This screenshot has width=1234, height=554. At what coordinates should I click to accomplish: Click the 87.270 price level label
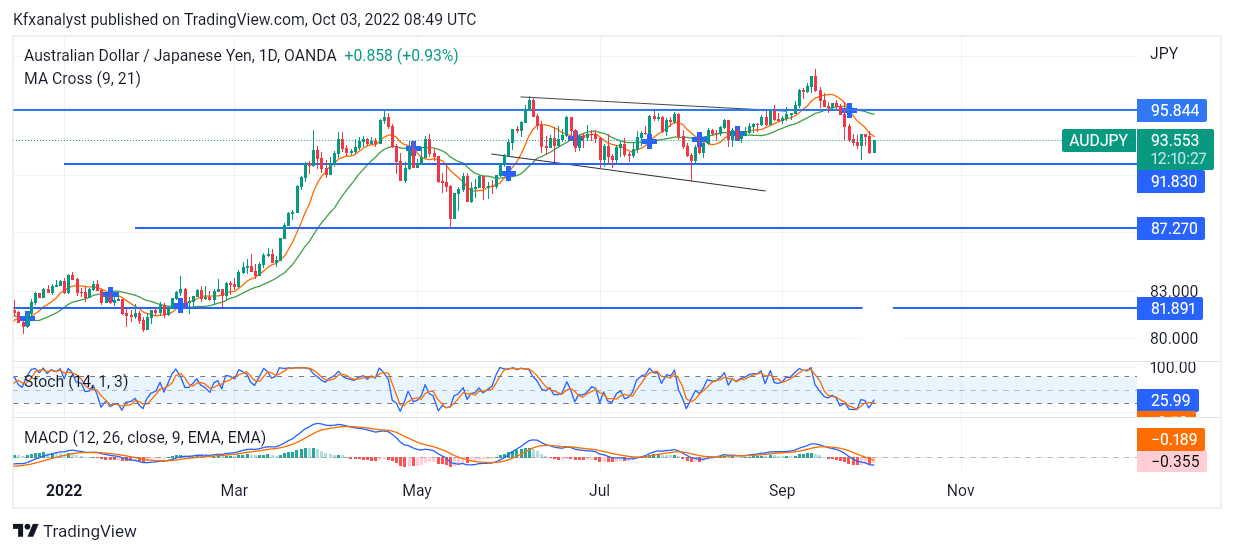(x=1171, y=229)
